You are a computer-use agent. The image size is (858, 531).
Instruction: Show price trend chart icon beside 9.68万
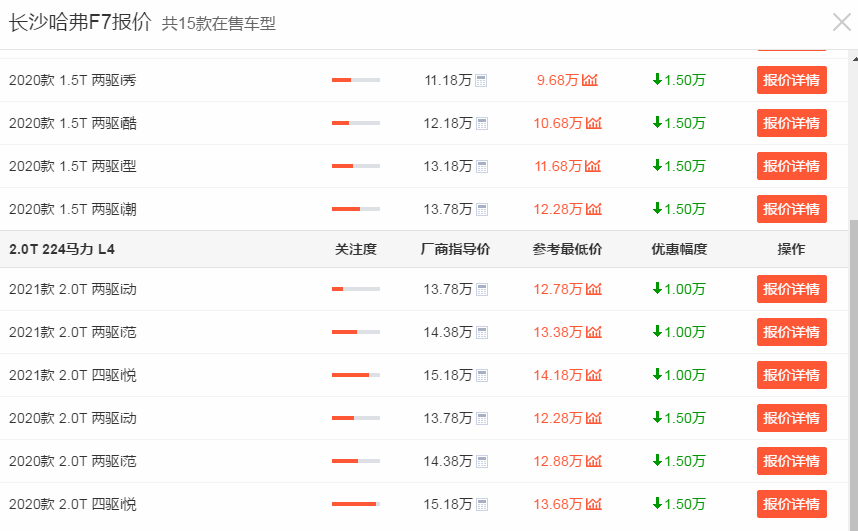tap(589, 80)
